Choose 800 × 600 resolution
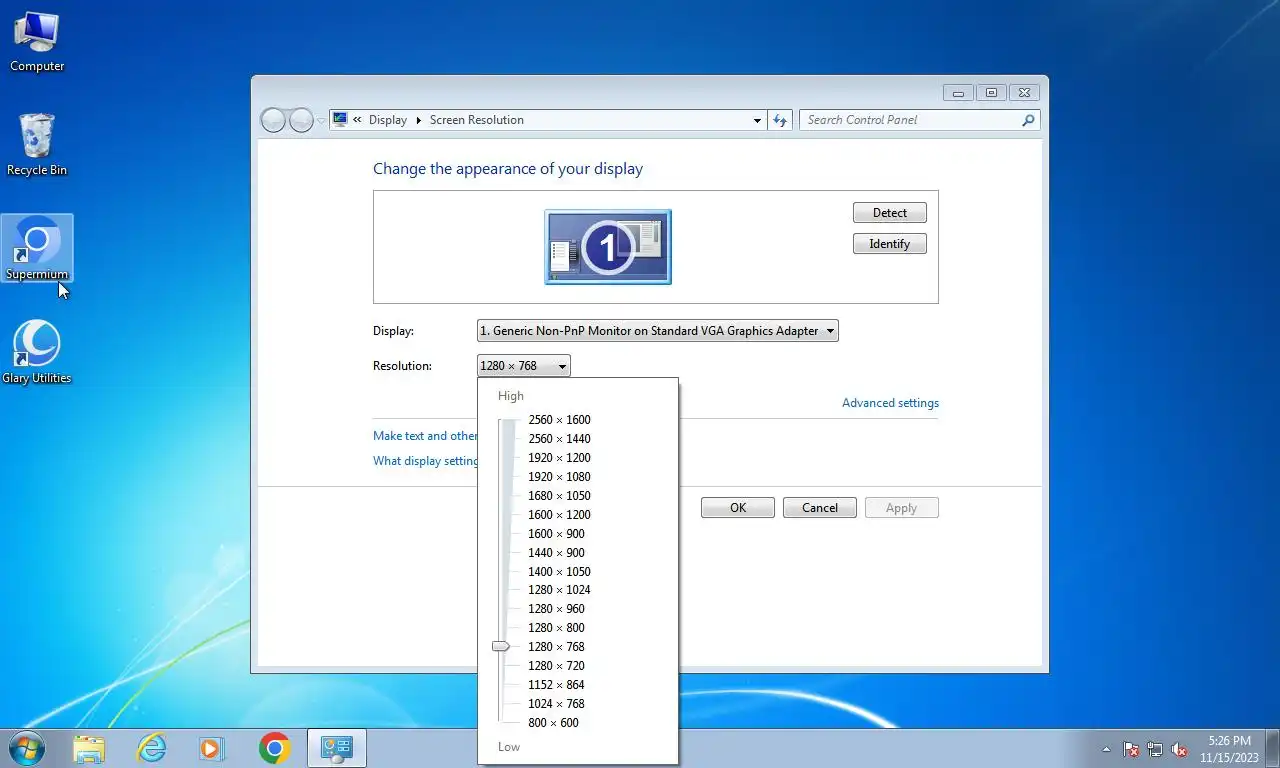This screenshot has height=768, width=1280. 553,723
